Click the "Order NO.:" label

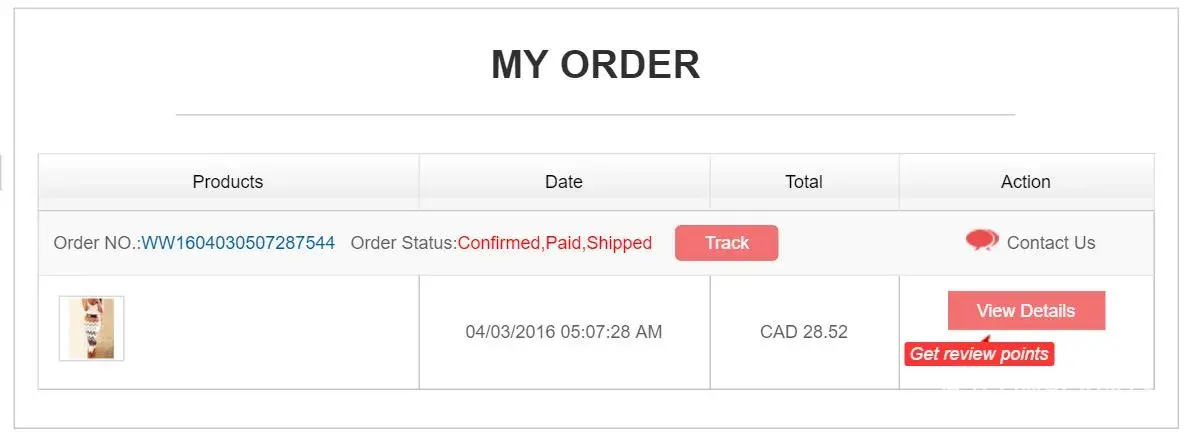pyautogui.click(x=97, y=243)
